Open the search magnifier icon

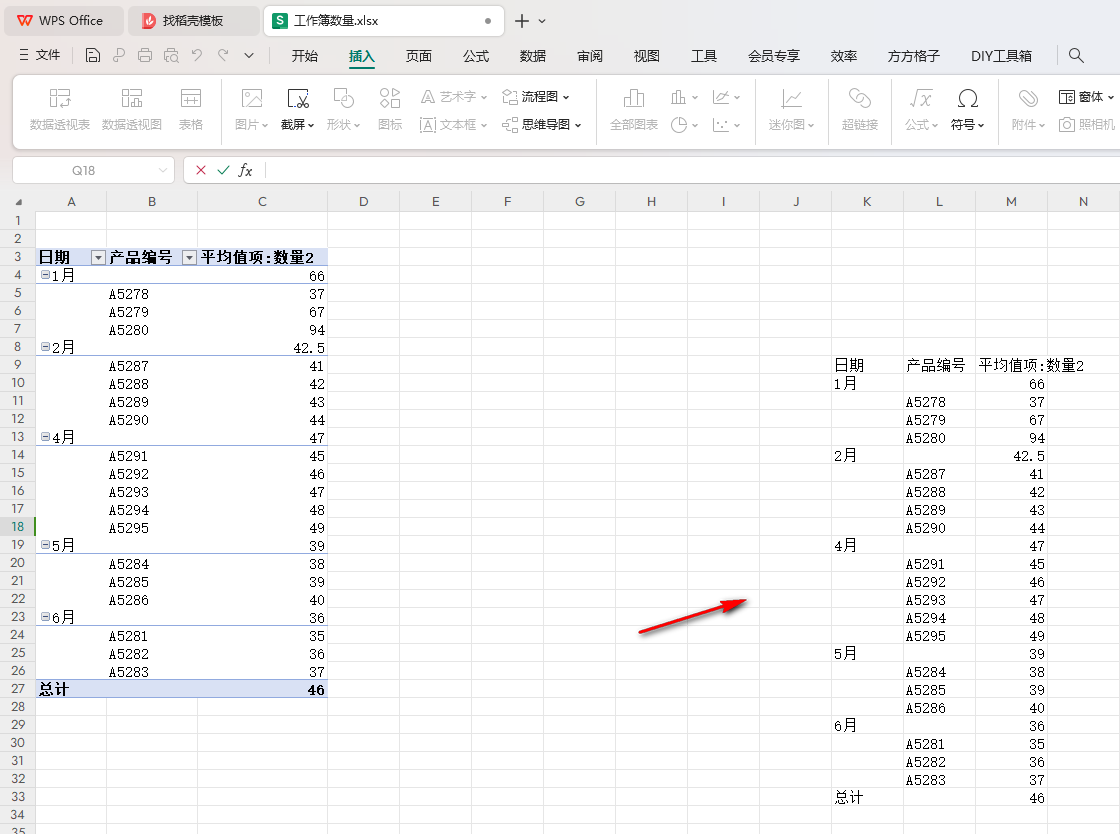pos(1076,55)
